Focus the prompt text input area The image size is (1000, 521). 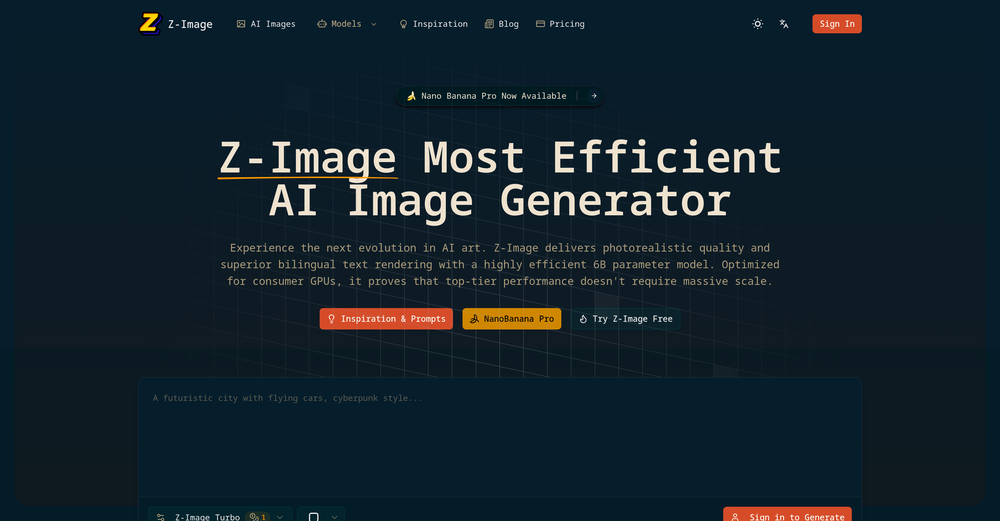(x=500, y=437)
